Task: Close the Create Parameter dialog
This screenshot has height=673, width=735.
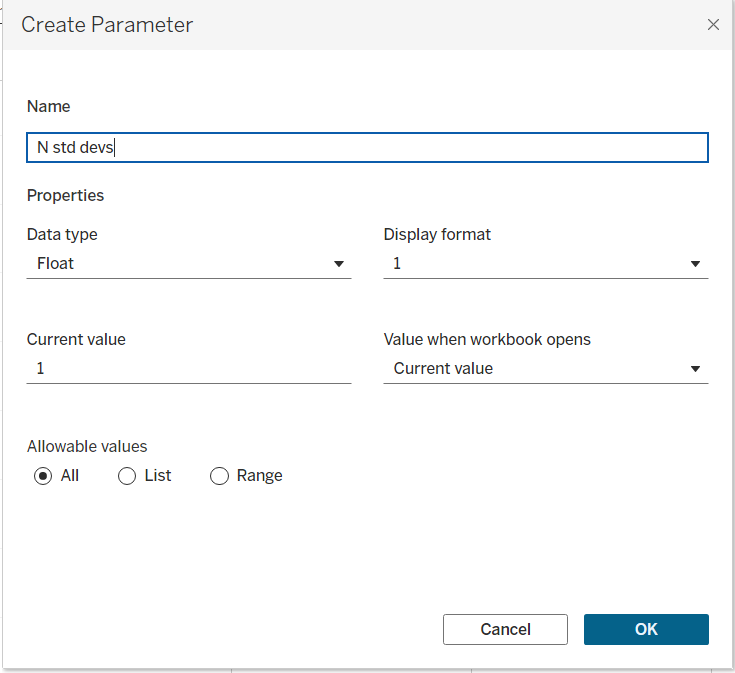Action: (x=713, y=25)
